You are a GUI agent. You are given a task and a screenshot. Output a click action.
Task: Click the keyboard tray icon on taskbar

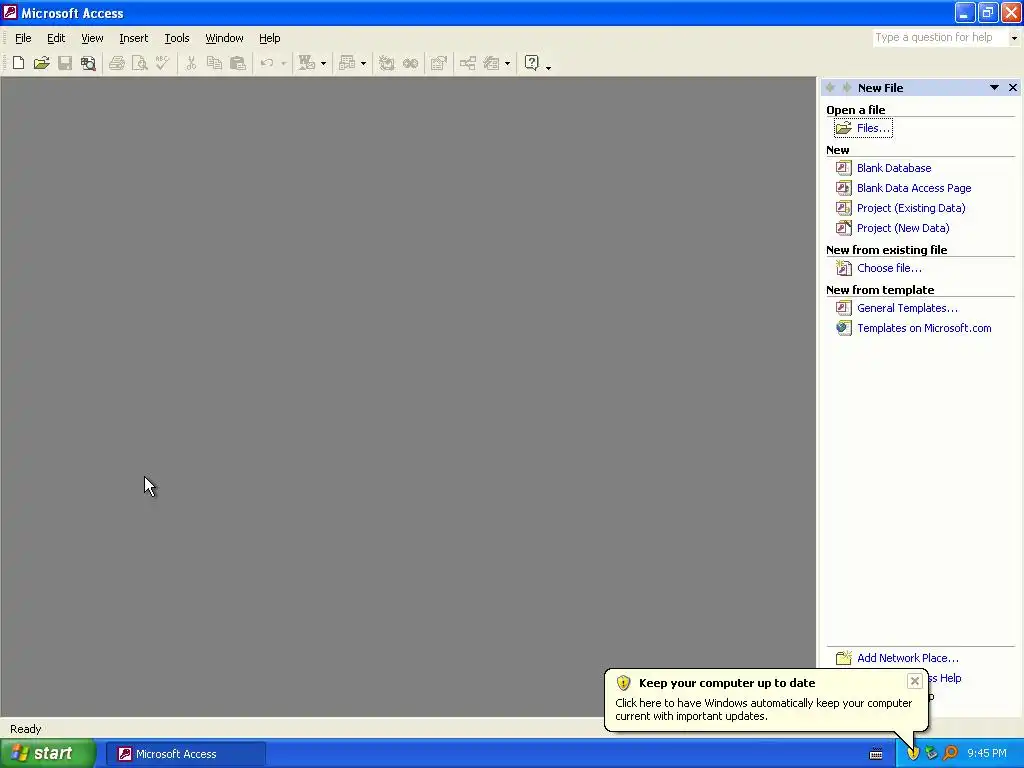[x=876, y=754]
